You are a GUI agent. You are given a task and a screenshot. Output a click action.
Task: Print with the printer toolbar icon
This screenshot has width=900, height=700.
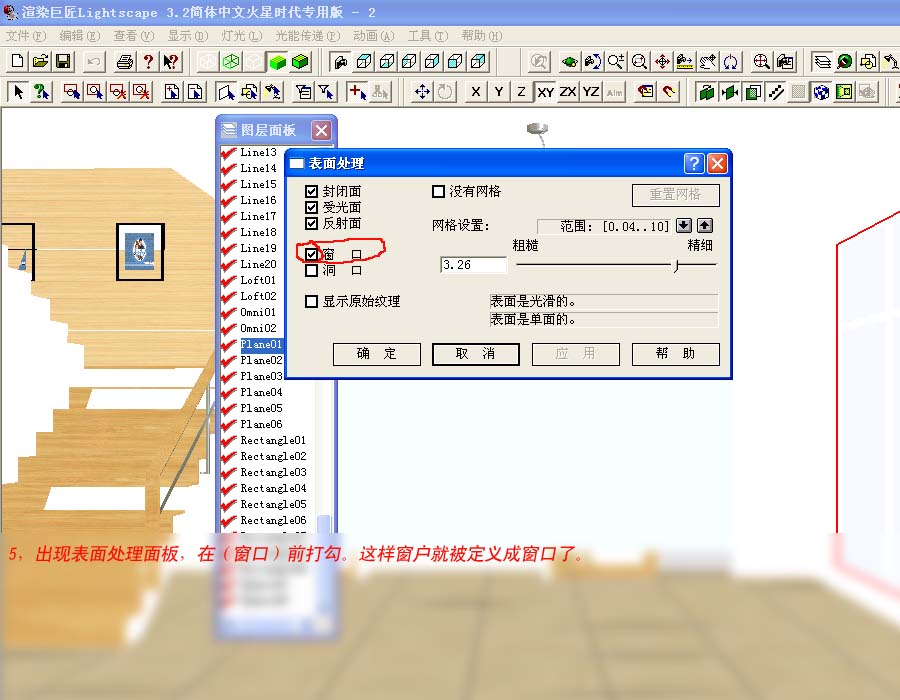[x=125, y=61]
